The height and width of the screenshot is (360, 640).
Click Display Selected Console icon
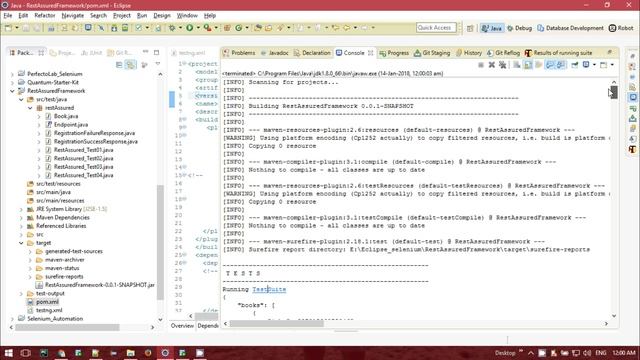[x=586, y=65]
